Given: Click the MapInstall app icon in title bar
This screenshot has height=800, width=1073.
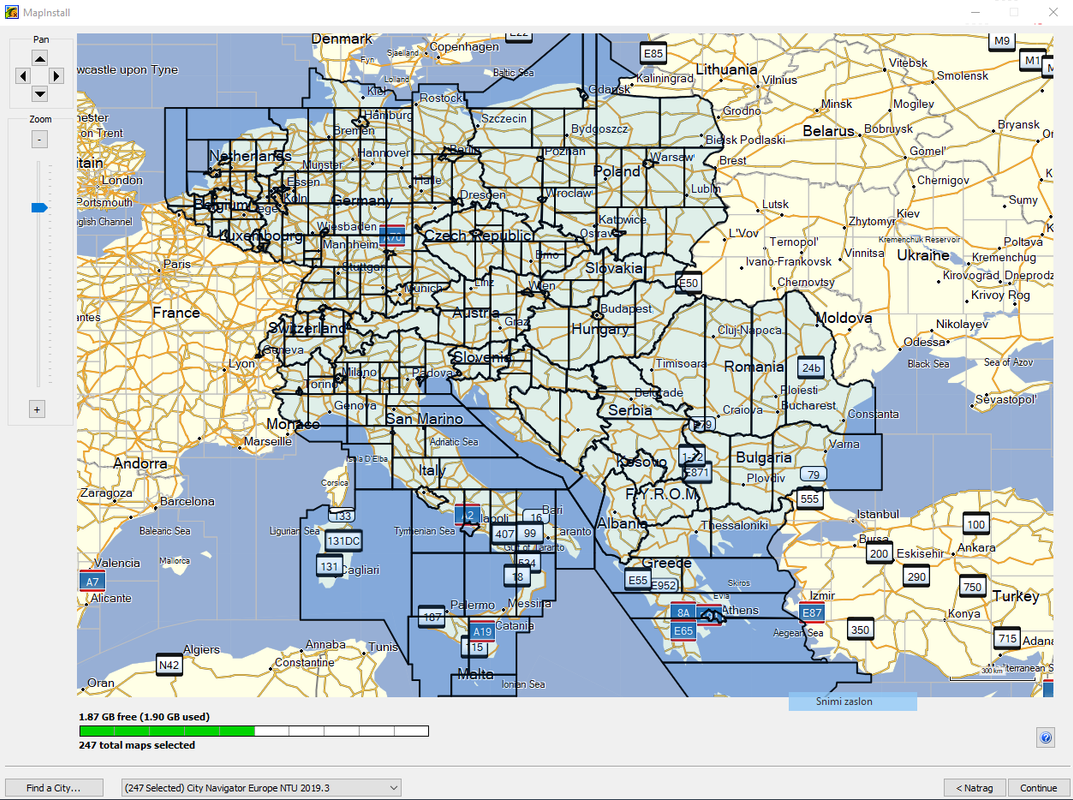Looking at the screenshot, I should 12,12.
